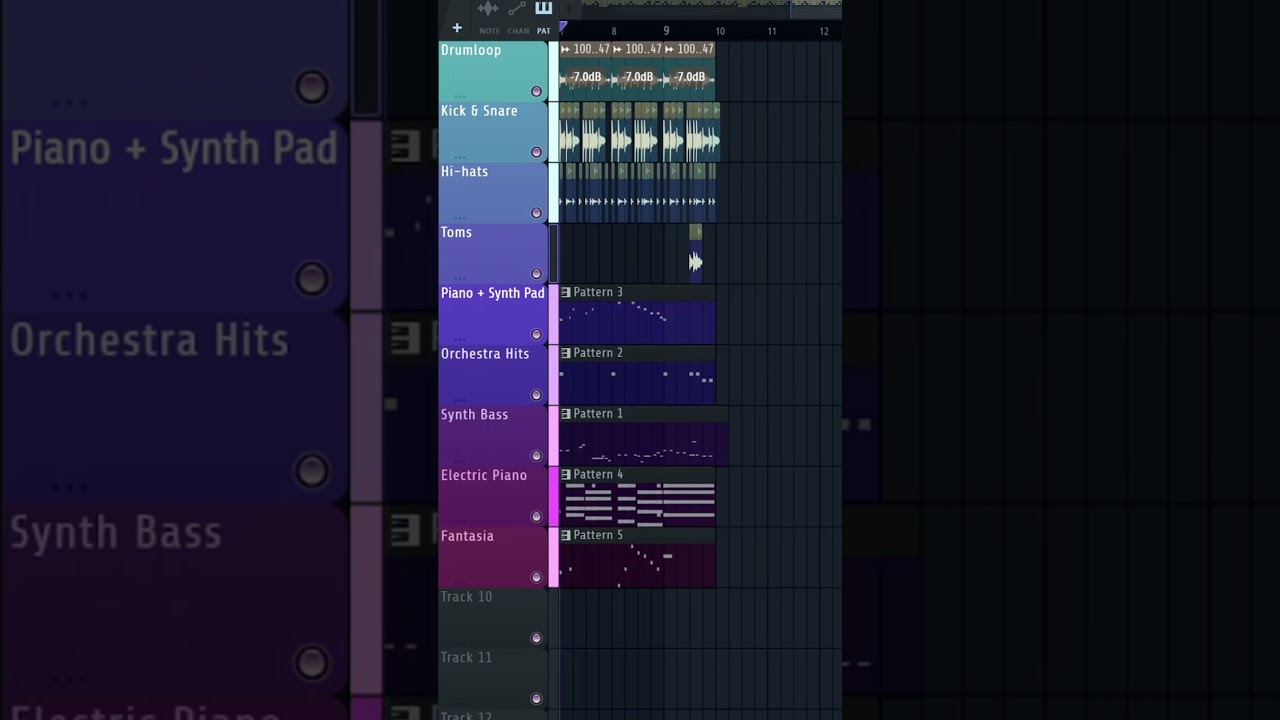Viewport: 1280px width, 720px height.
Task: Select the Piano + Synth Pad track name
Action: [x=493, y=293]
